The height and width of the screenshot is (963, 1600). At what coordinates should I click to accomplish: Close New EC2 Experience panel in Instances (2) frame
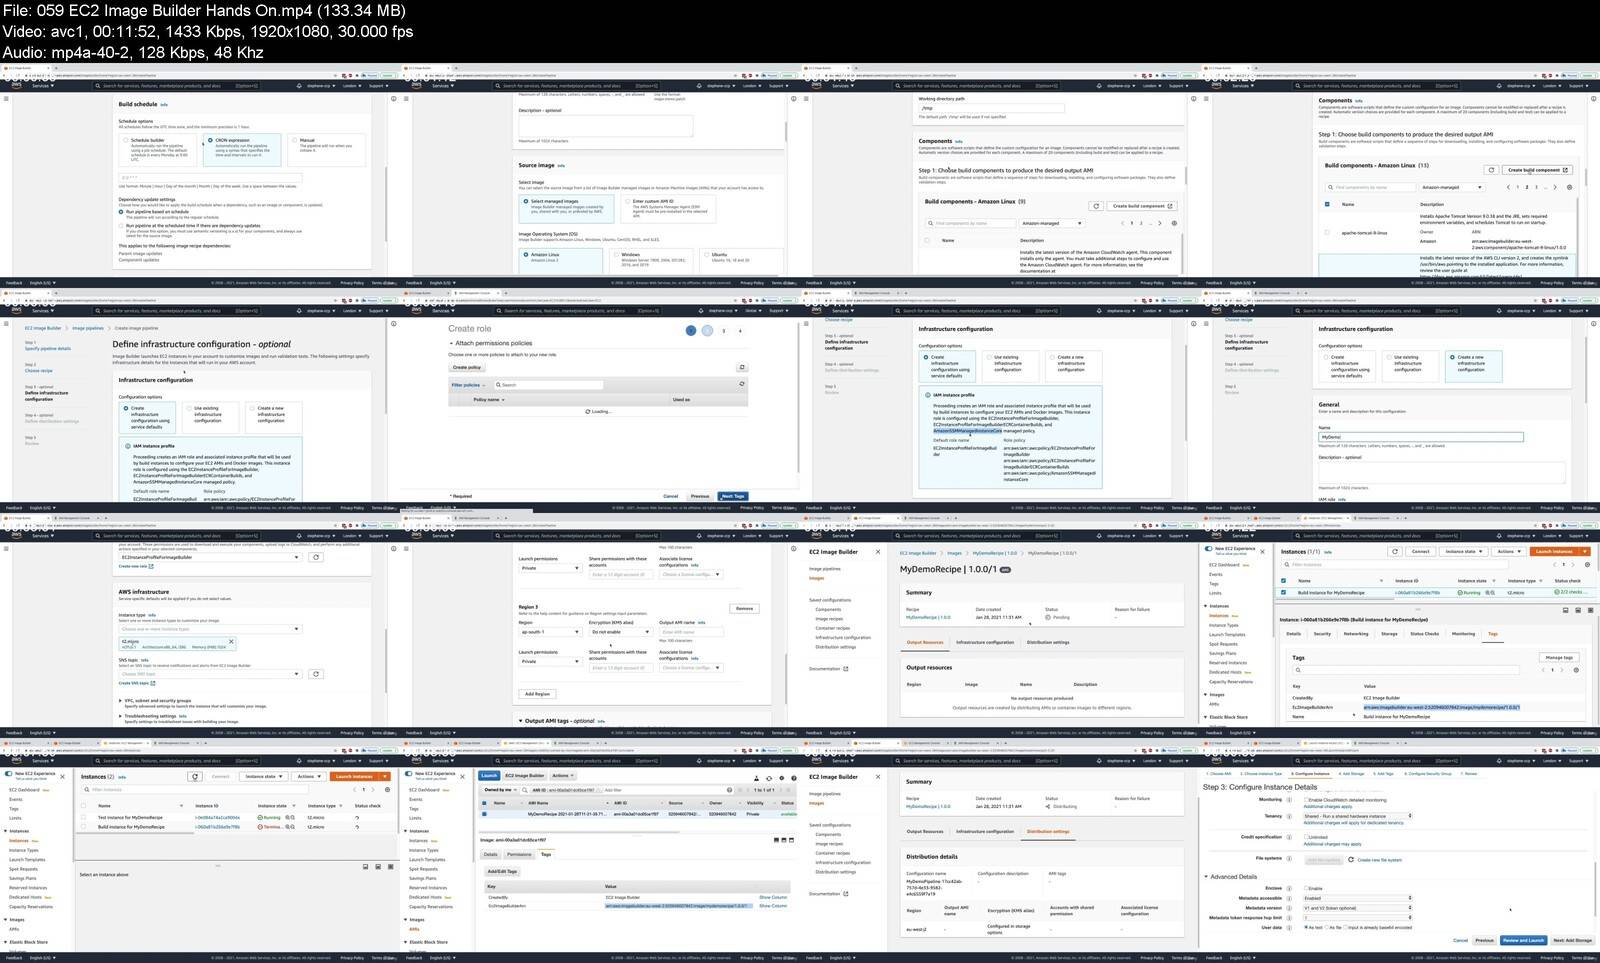point(62,776)
